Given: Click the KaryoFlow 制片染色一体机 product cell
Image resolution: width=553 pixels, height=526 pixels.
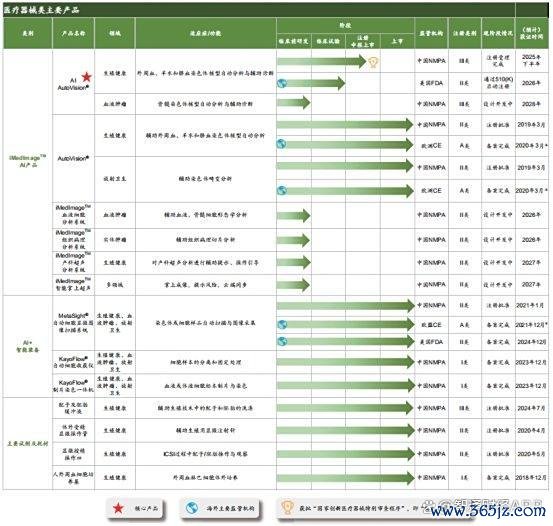Looking at the screenshot, I should pyautogui.click(x=73, y=386).
